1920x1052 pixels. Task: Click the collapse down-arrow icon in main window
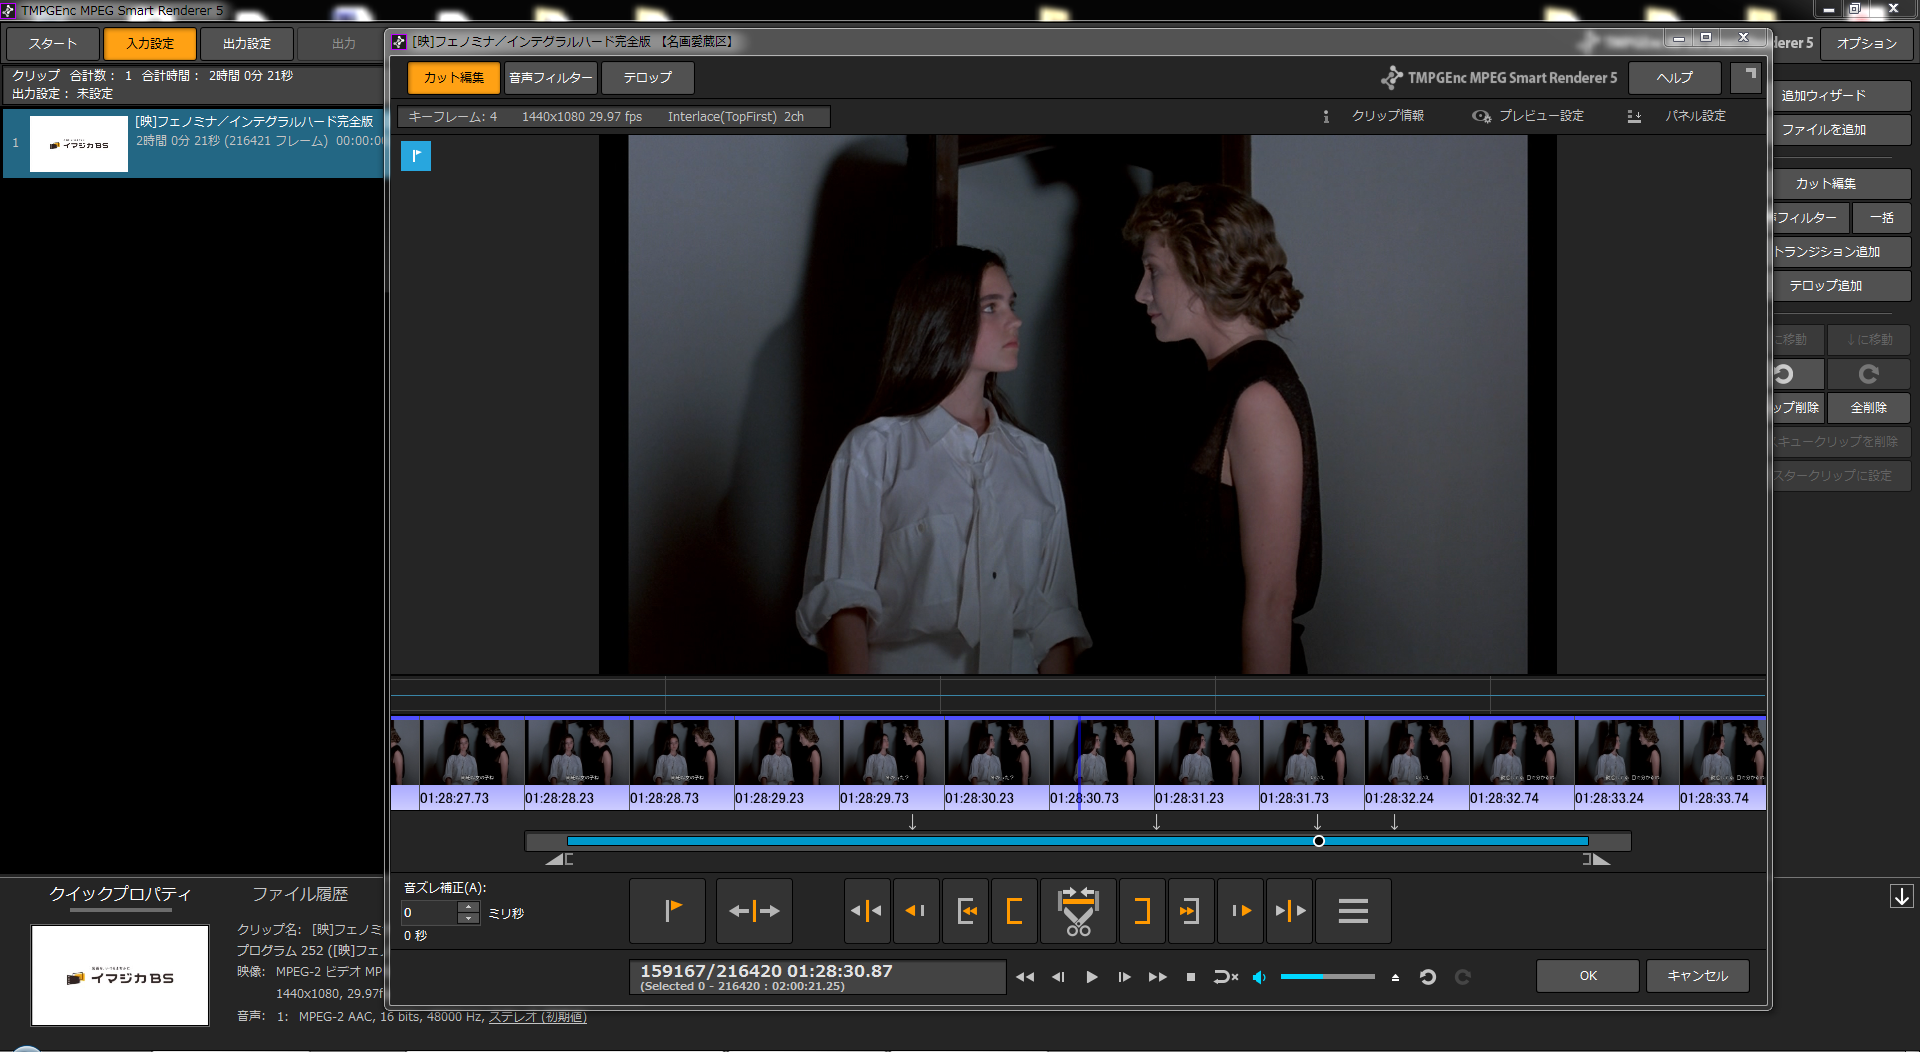[x=1902, y=897]
